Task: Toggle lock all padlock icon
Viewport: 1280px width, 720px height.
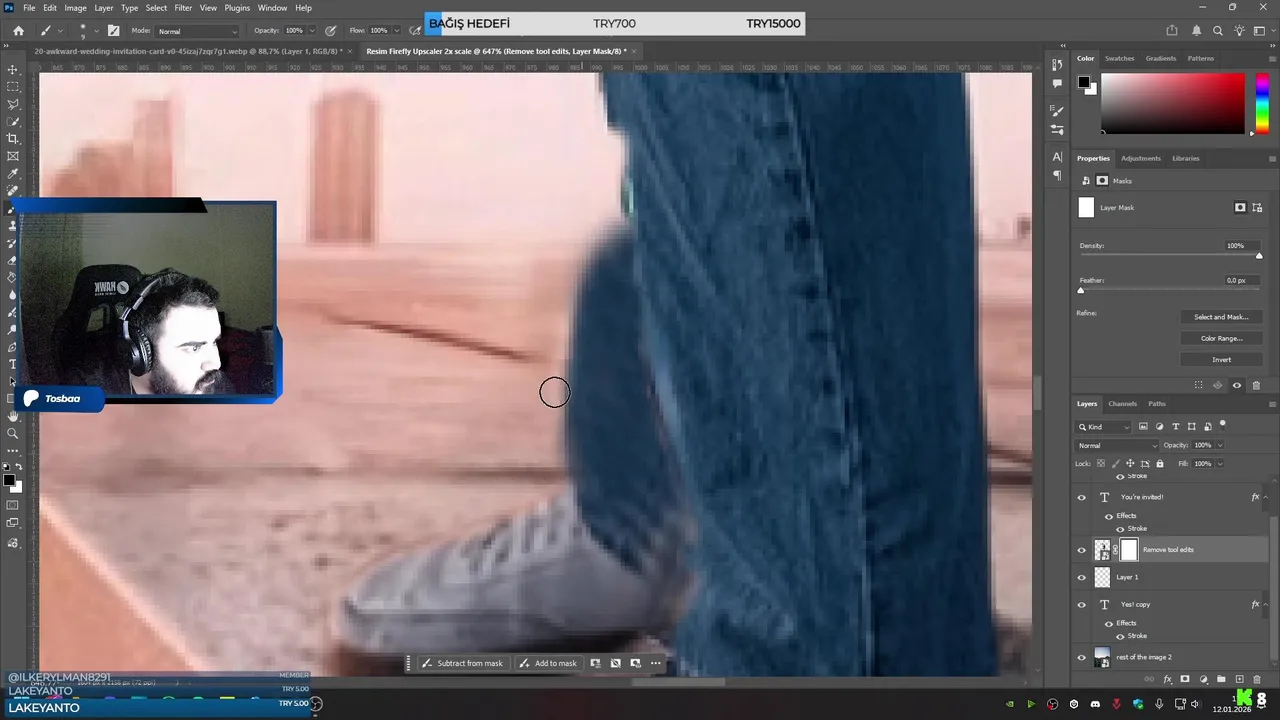Action: click(1159, 463)
